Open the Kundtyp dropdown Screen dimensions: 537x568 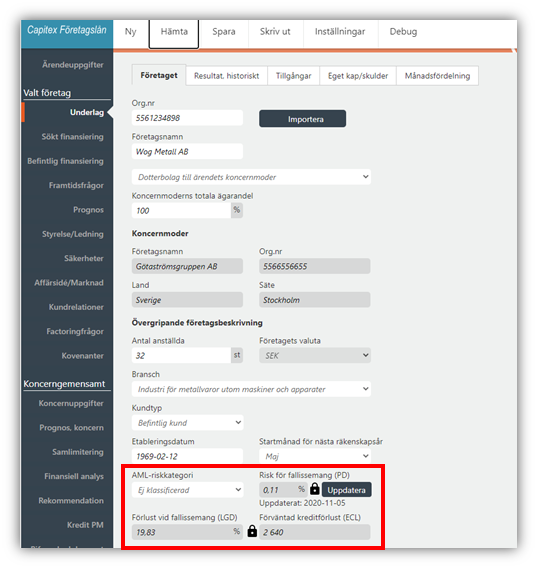click(187, 423)
